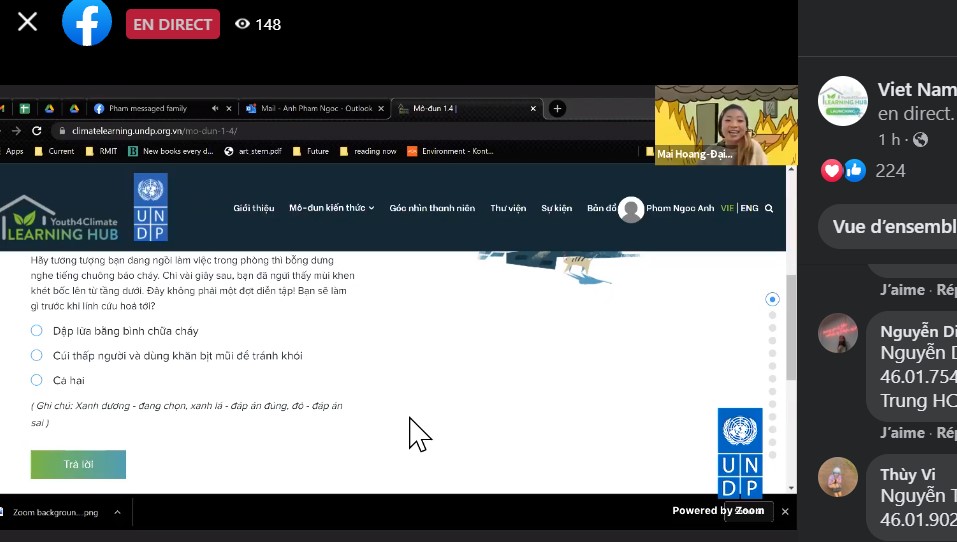Image resolution: width=957 pixels, height=542 pixels.
Task: Open the 'Giới thiệu' menu item
Action: click(253, 208)
